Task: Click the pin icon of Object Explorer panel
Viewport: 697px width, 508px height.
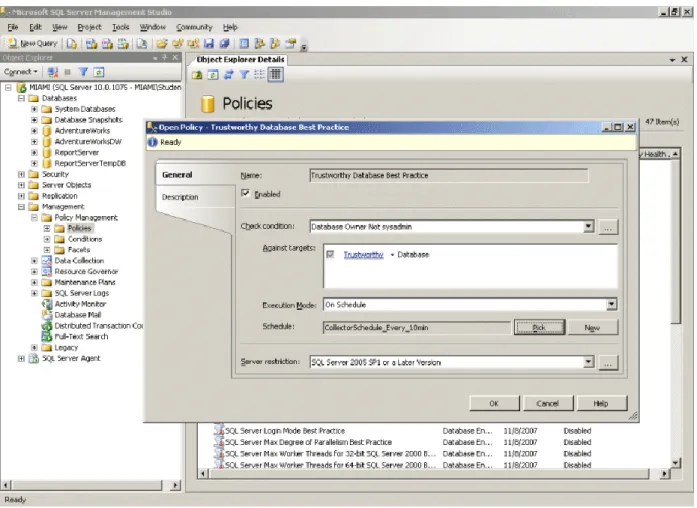Action: click(x=164, y=58)
